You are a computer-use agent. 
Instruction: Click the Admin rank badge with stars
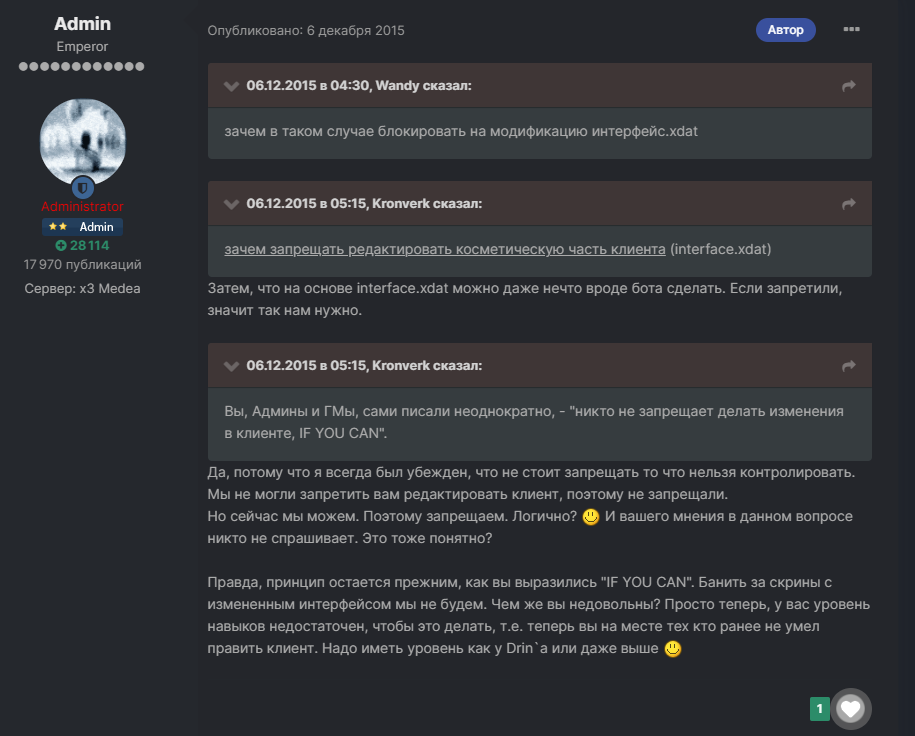(x=82, y=226)
